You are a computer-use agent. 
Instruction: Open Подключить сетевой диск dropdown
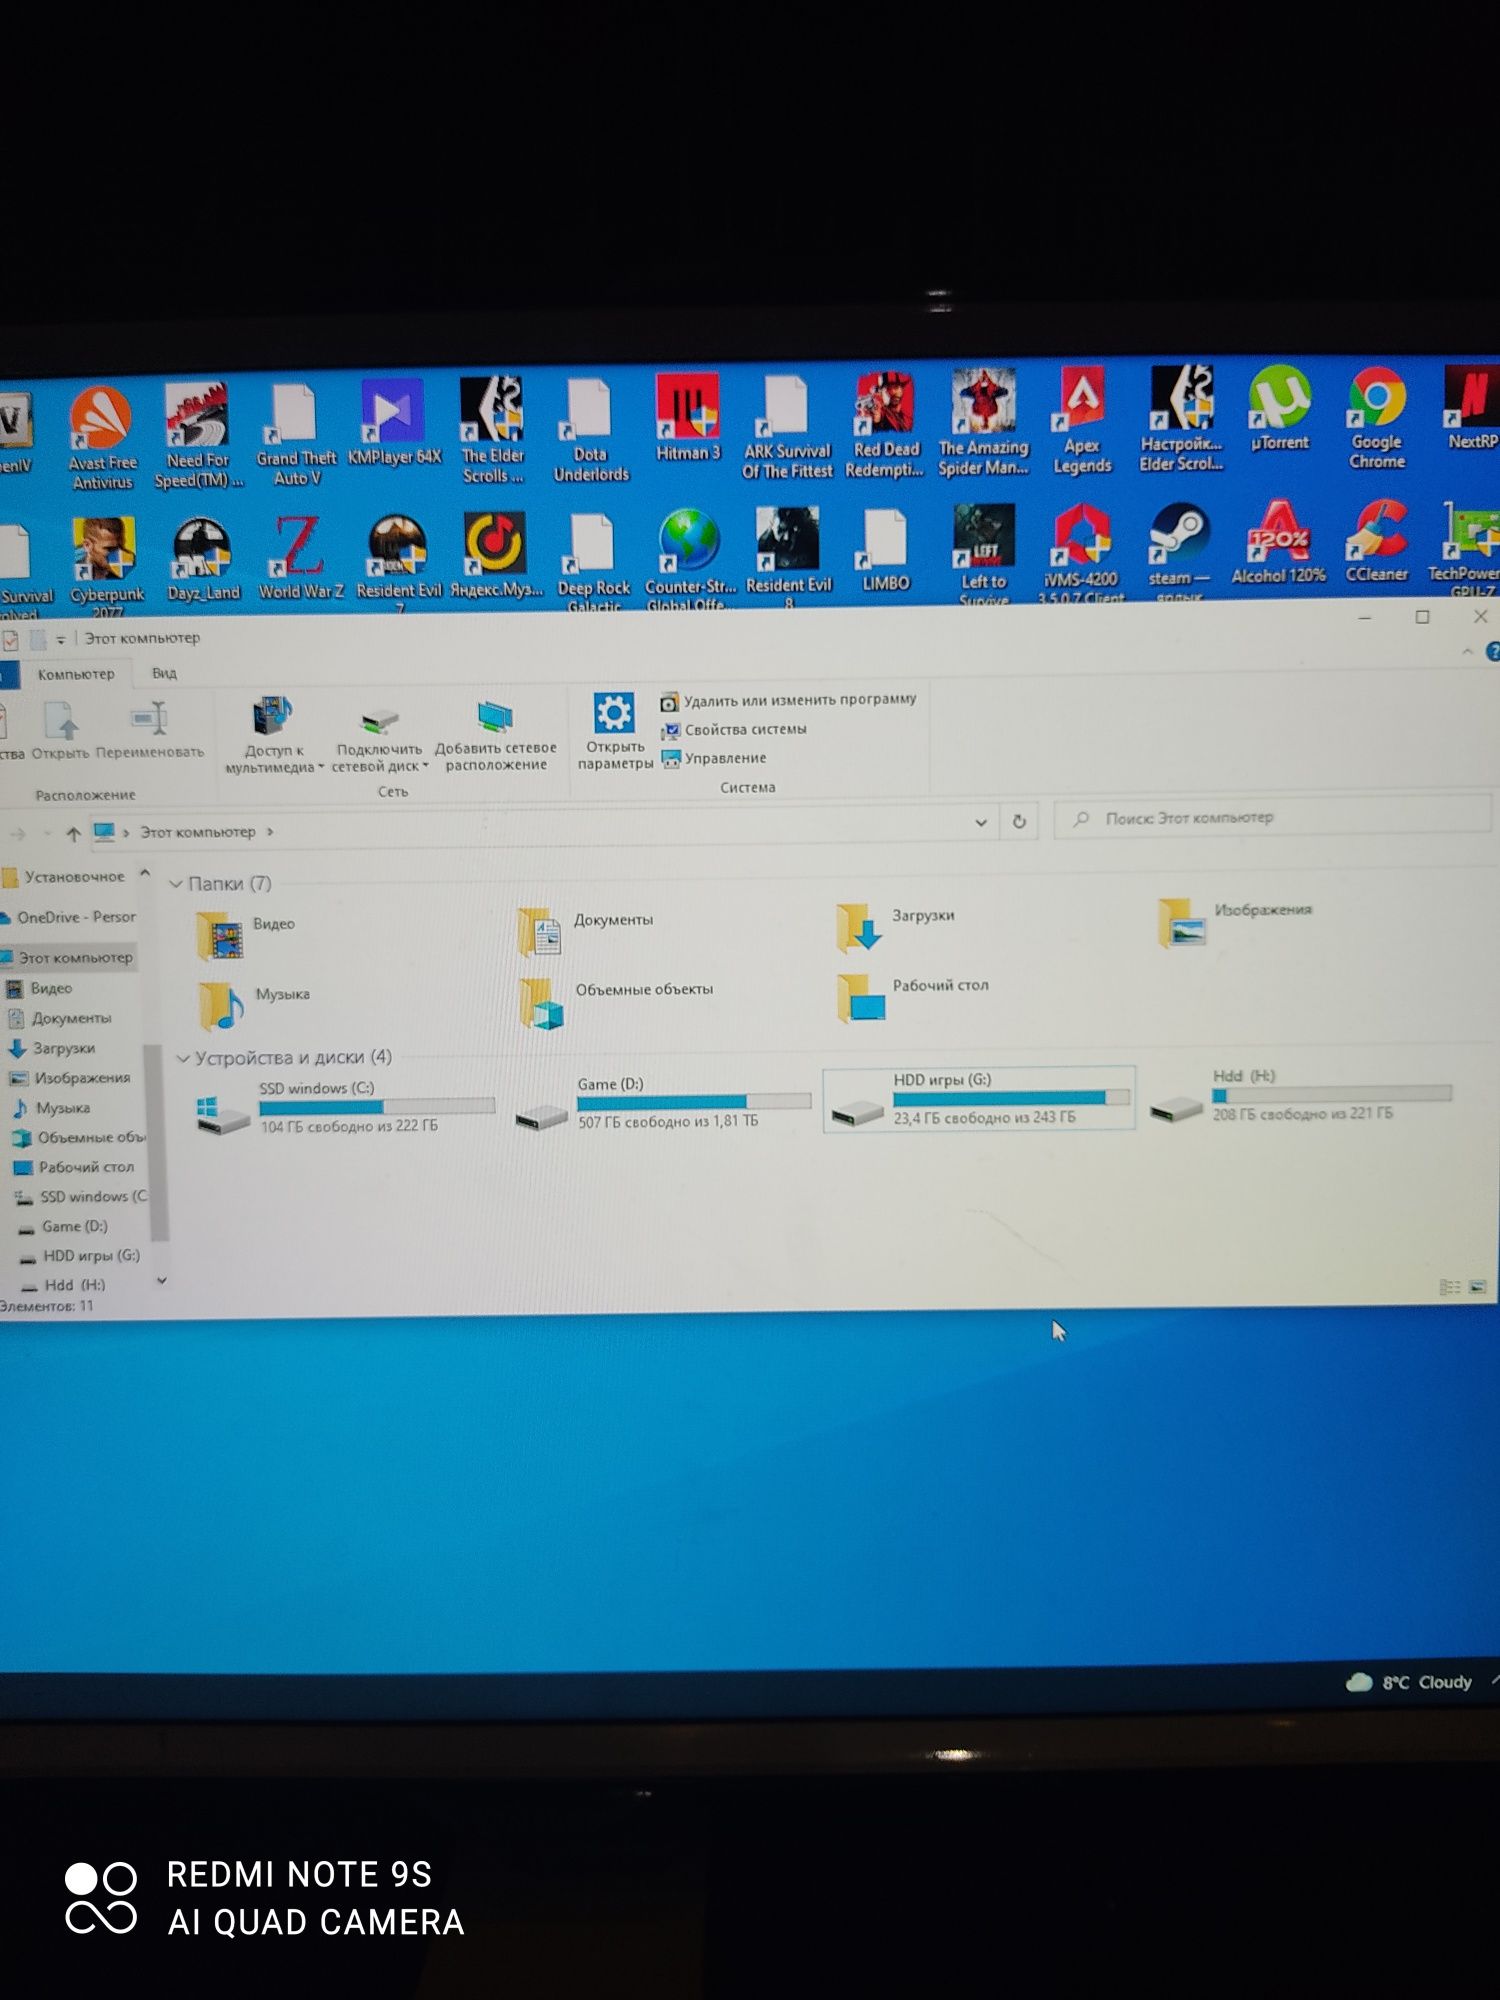click(x=379, y=740)
